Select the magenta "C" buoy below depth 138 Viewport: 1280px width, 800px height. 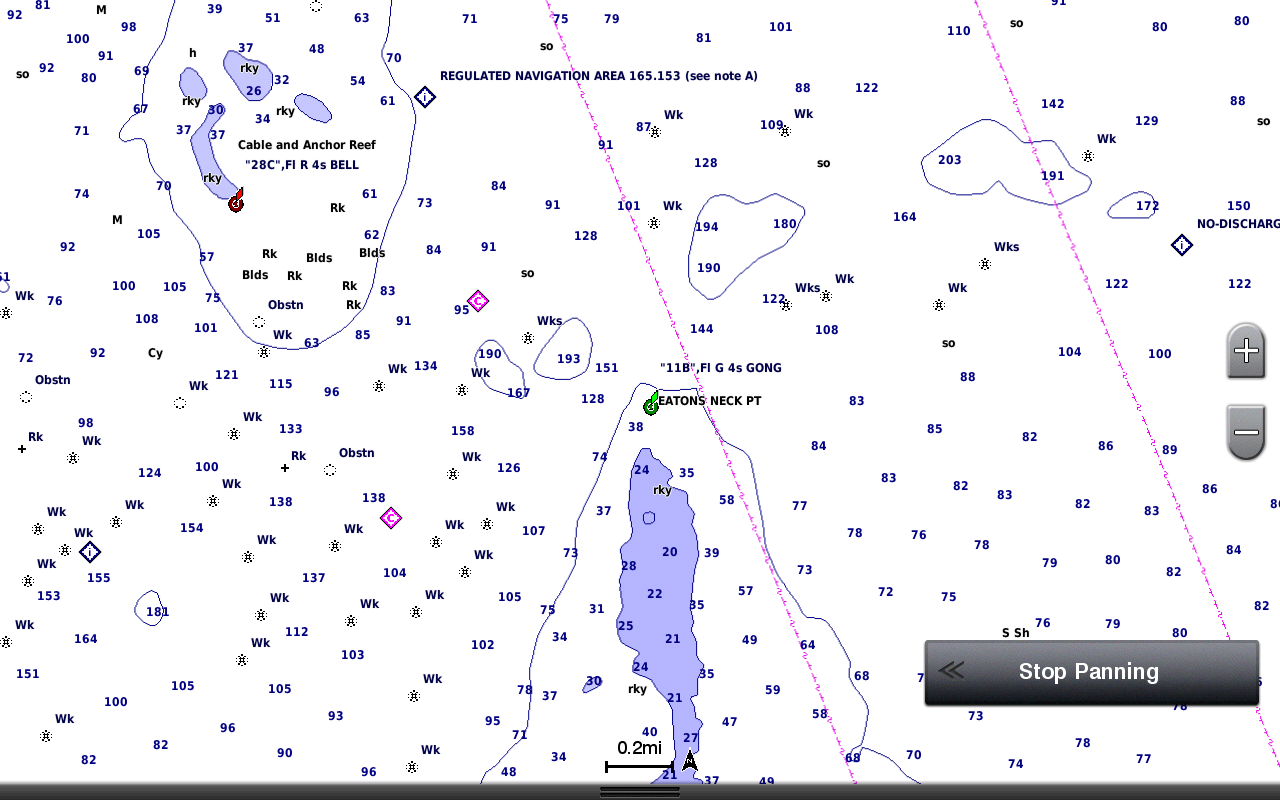[x=390, y=518]
